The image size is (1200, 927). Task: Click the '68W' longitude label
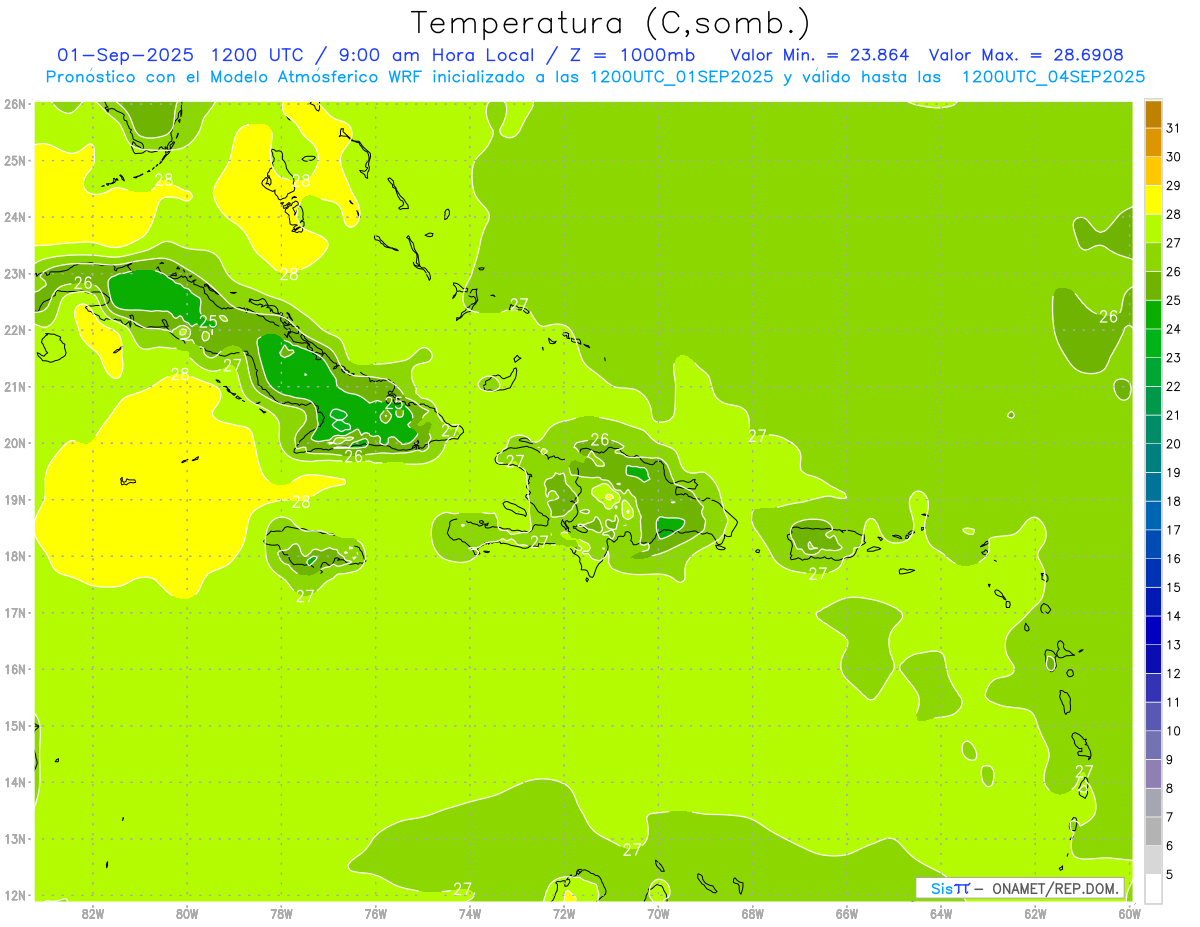[x=753, y=912]
